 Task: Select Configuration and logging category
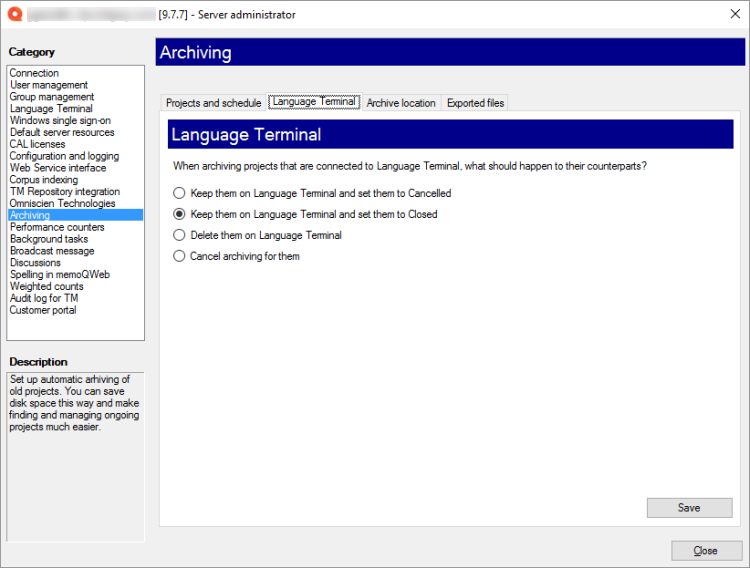(x=76, y=156)
